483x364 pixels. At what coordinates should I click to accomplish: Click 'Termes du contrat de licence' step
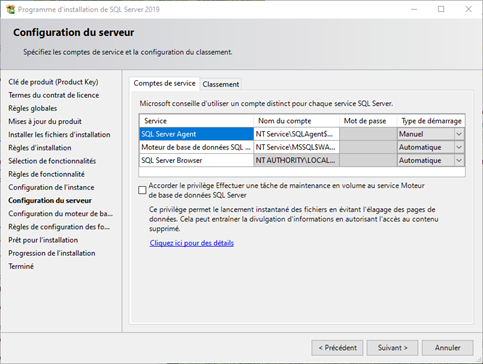point(54,95)
